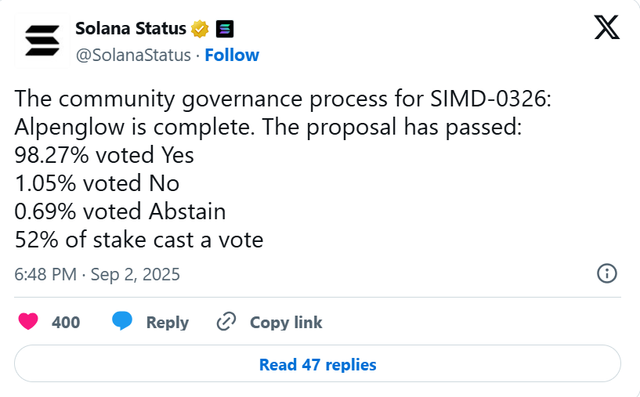The image size is (640, 397).
Task: Click the Reply text label
Action: 167,322
